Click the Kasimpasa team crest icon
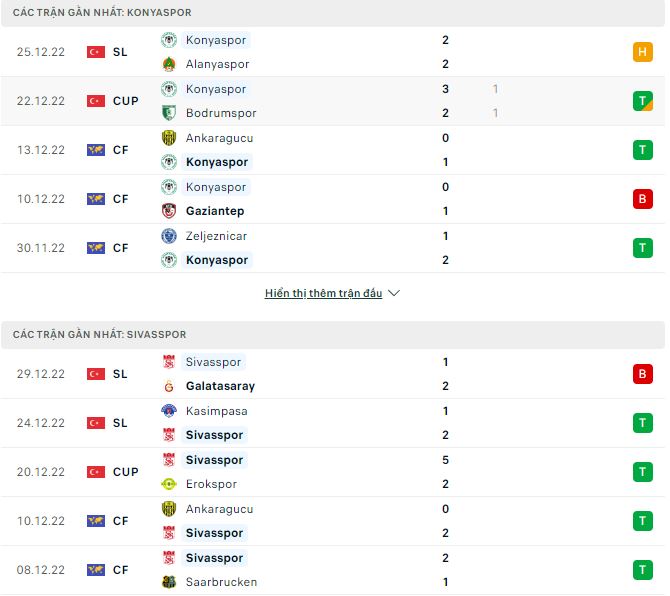Screen dimensions: 670x596 point(169,411)
